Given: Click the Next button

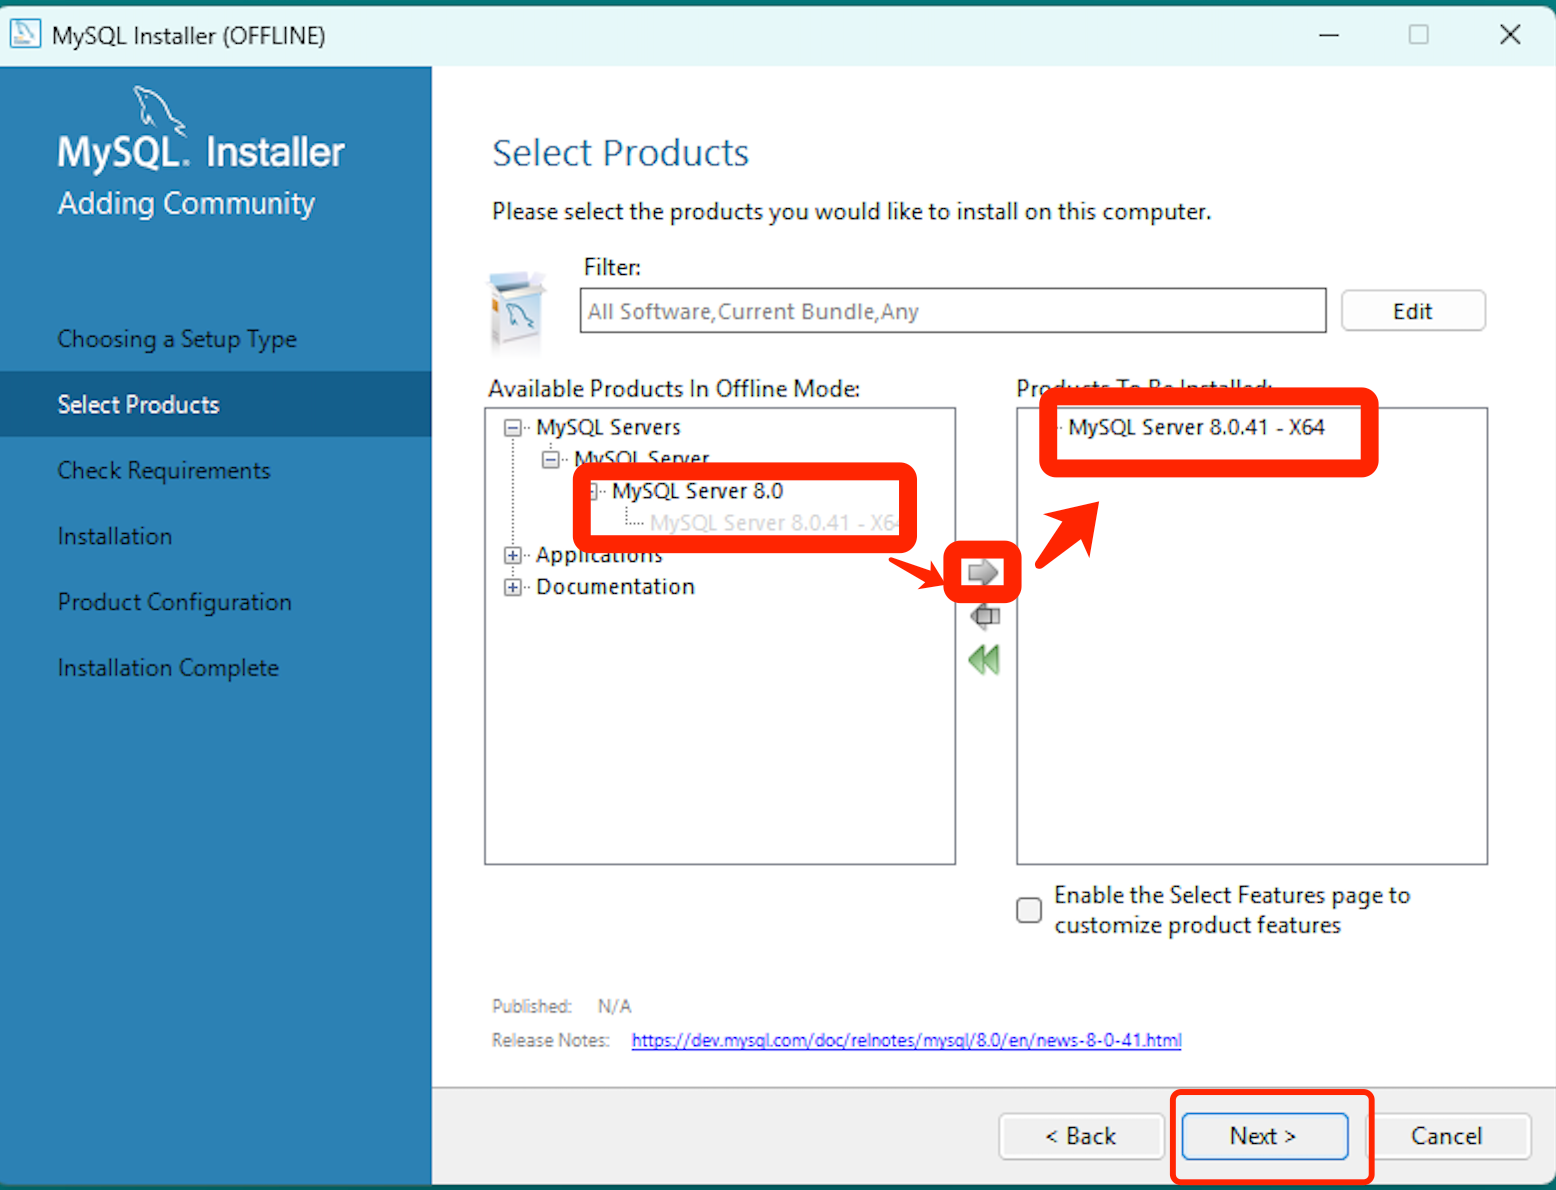Looking at the screenshot, I should [x=1264, y=1136].
